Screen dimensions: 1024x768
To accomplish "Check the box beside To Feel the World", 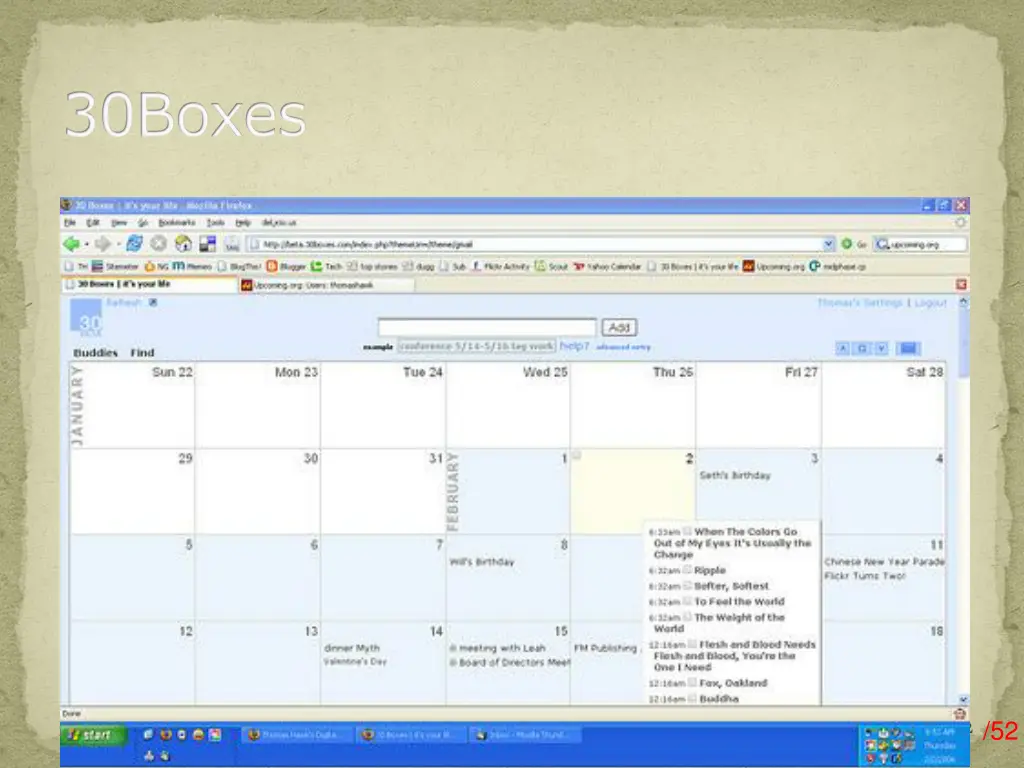I will pyautogui.click(x=687, y=601).
